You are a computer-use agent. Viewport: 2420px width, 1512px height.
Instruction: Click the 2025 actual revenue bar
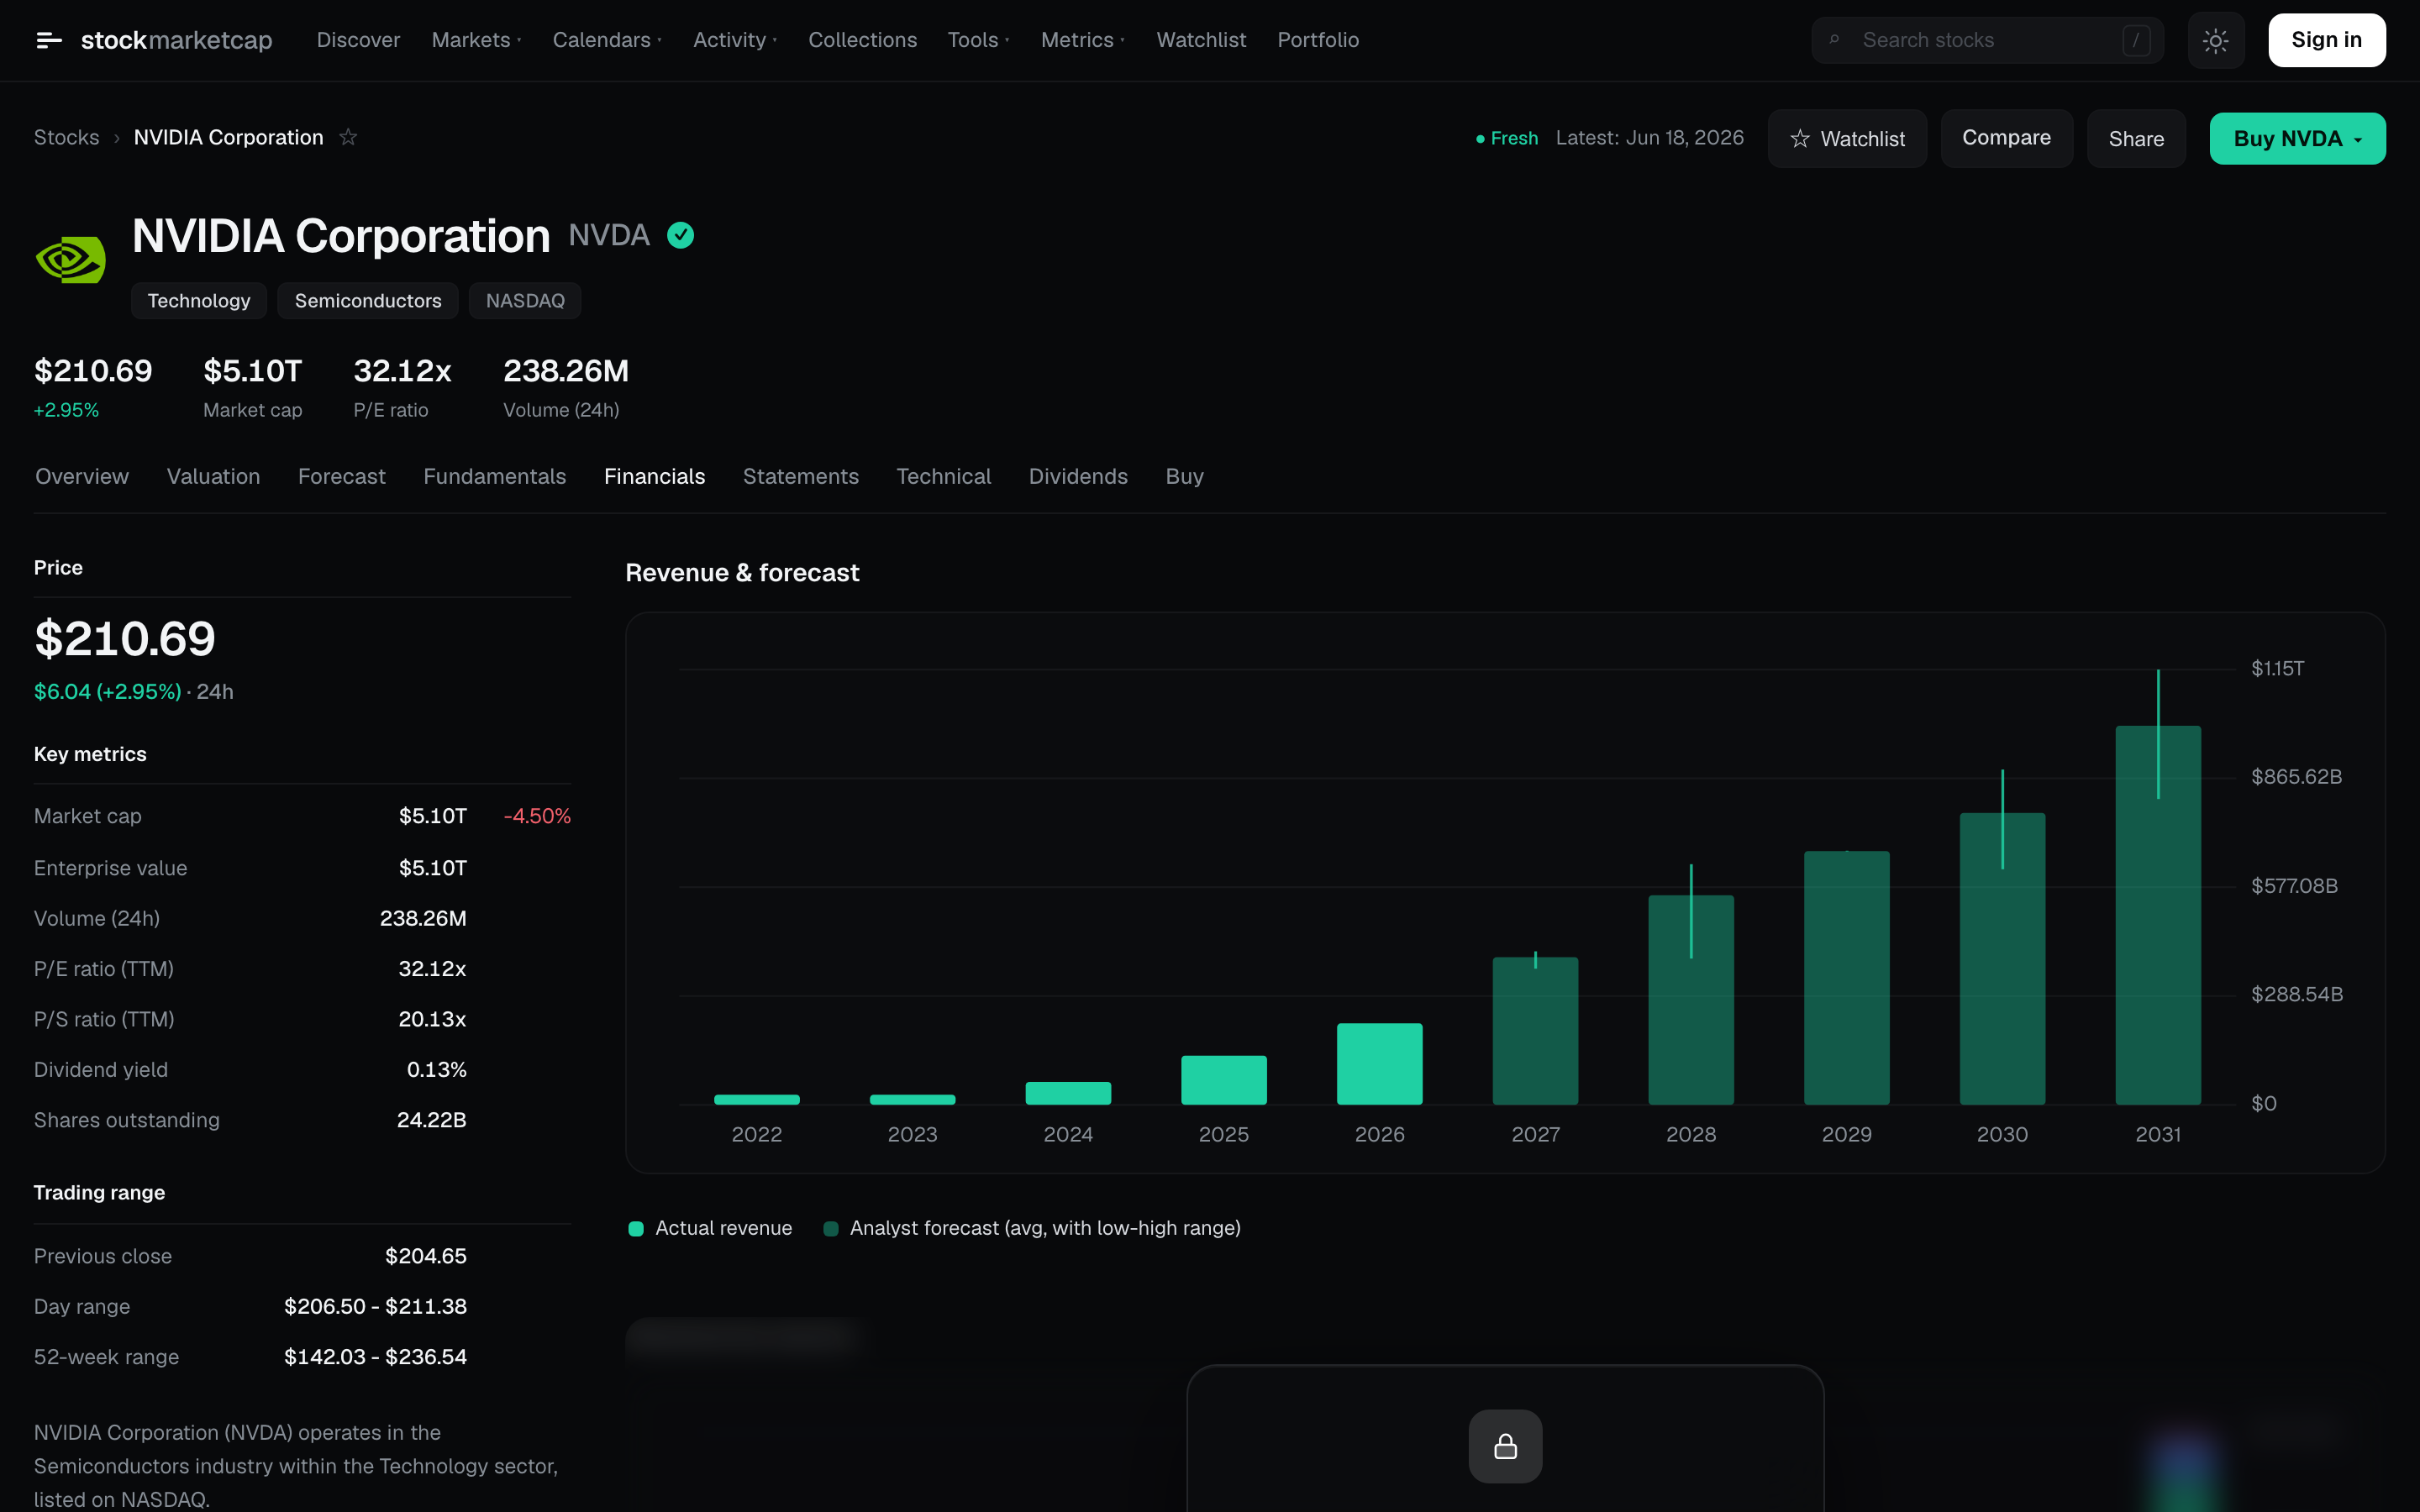coord(1223,1080)
